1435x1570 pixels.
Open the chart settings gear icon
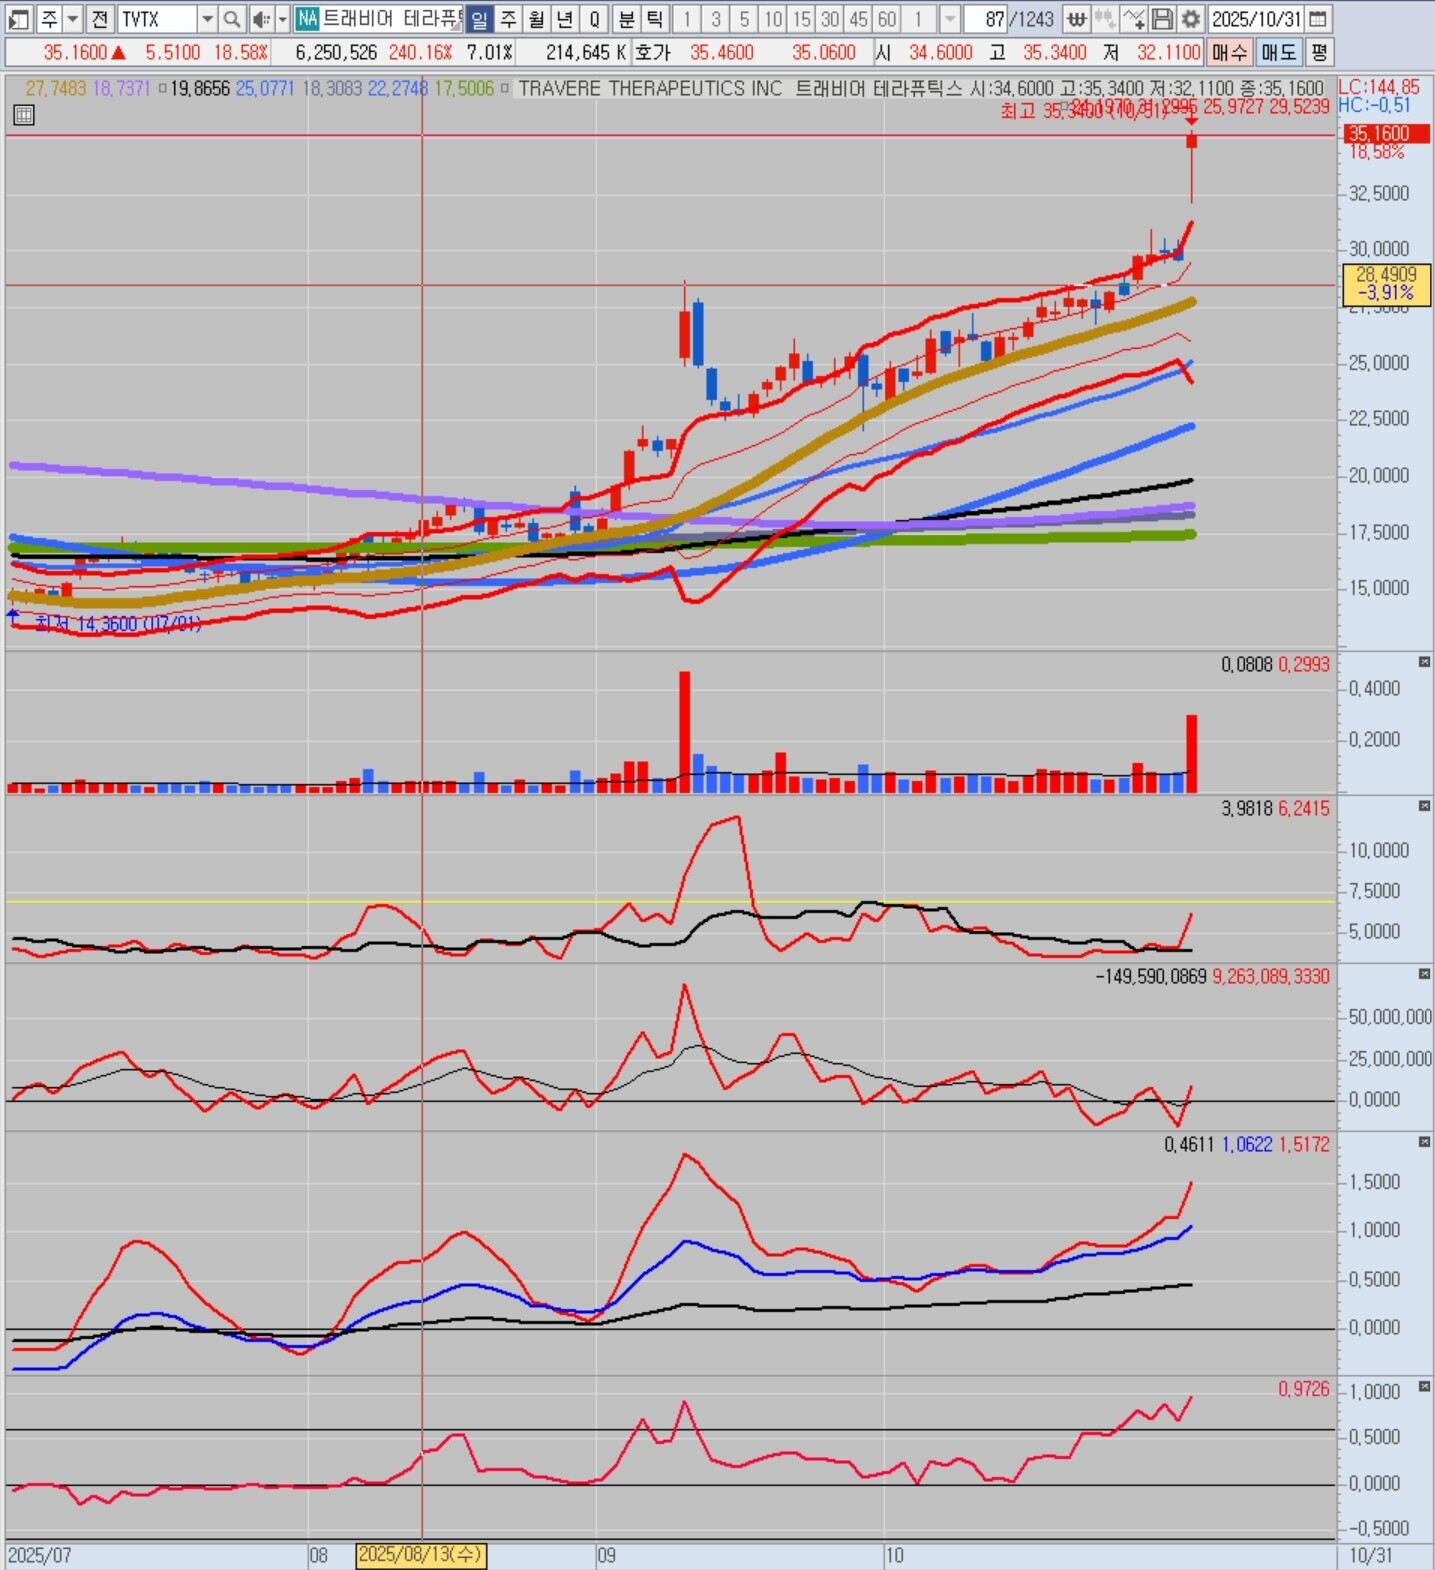coord(1190,19)
